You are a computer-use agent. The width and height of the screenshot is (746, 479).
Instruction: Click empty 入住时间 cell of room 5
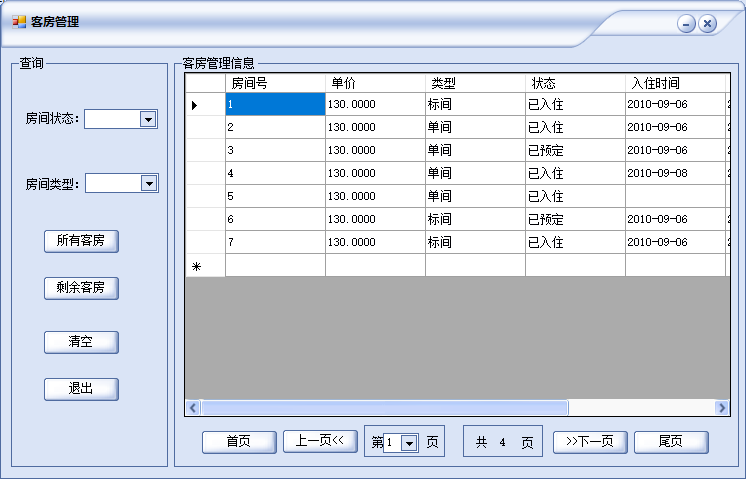(675, 196)
